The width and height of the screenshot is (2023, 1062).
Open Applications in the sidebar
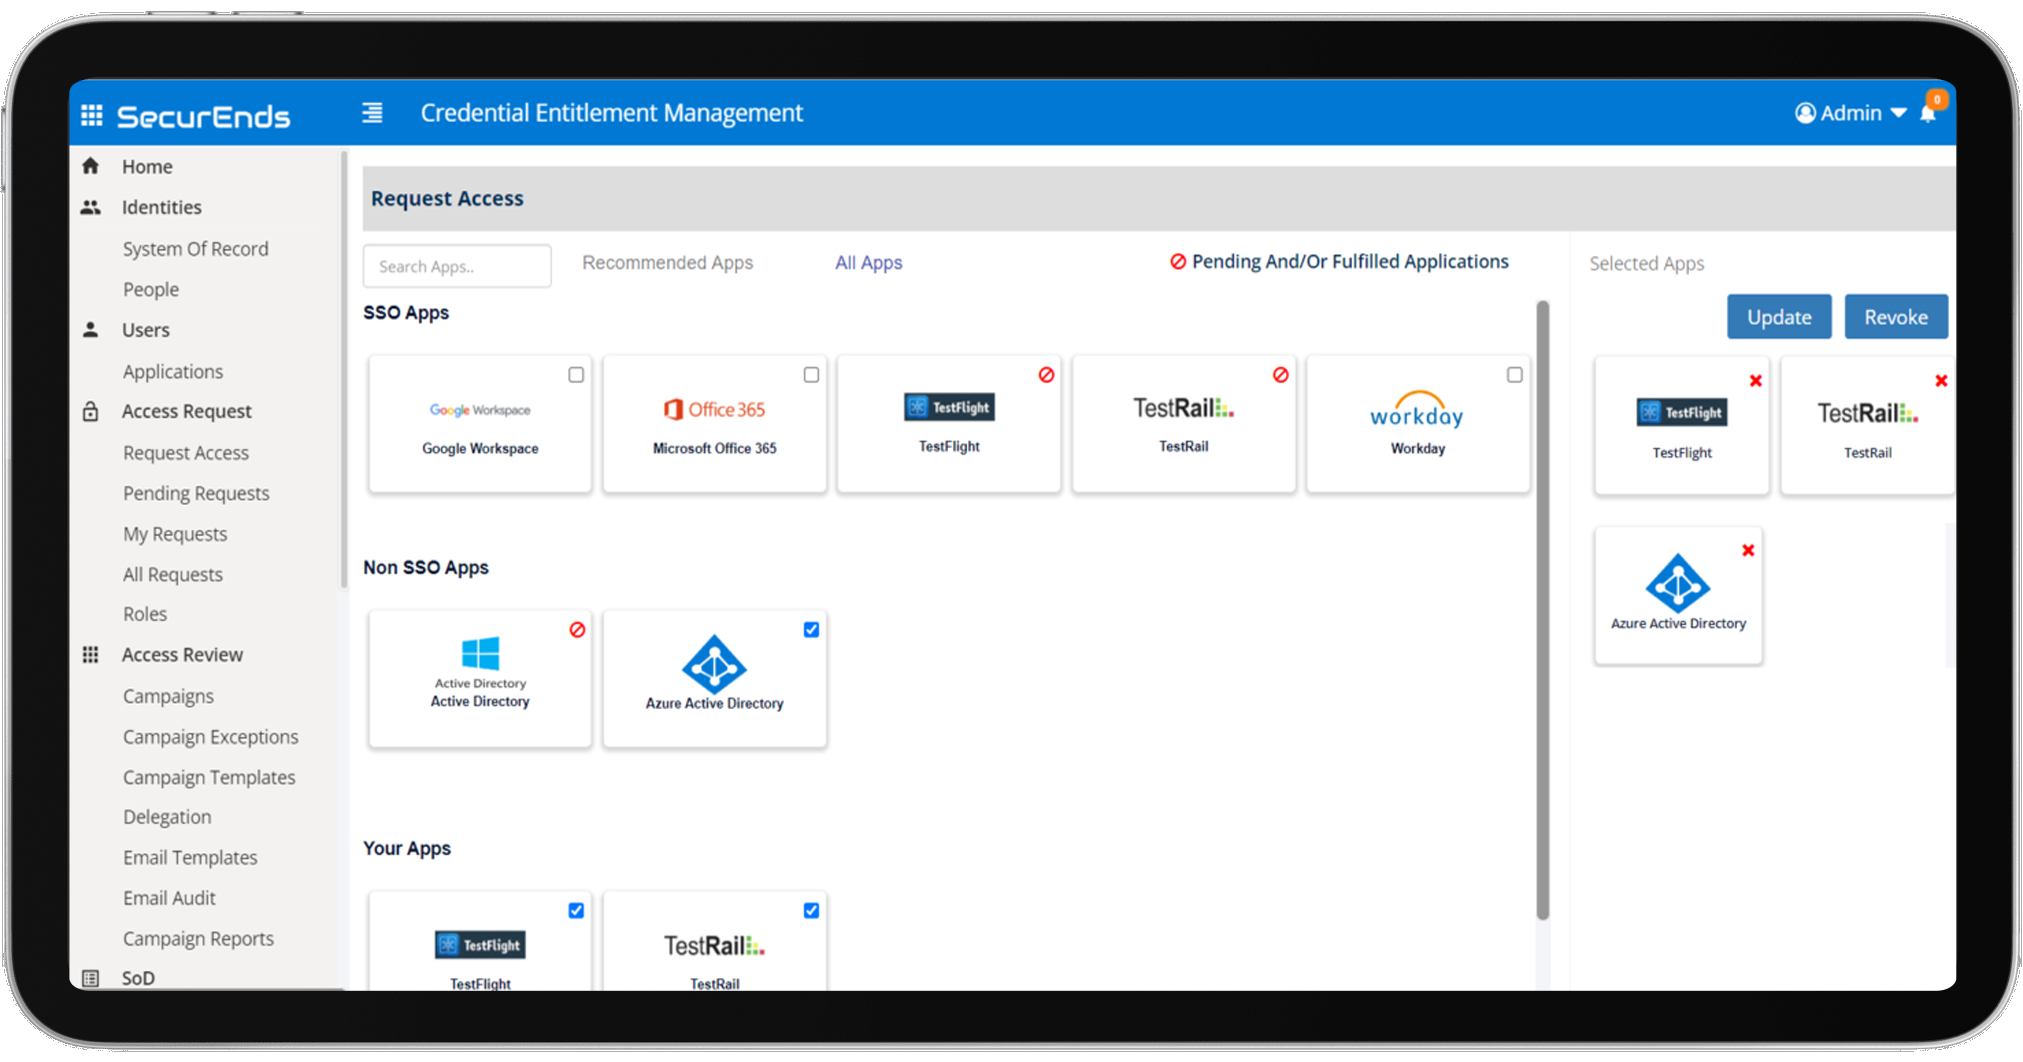click(x=173, y=371)
